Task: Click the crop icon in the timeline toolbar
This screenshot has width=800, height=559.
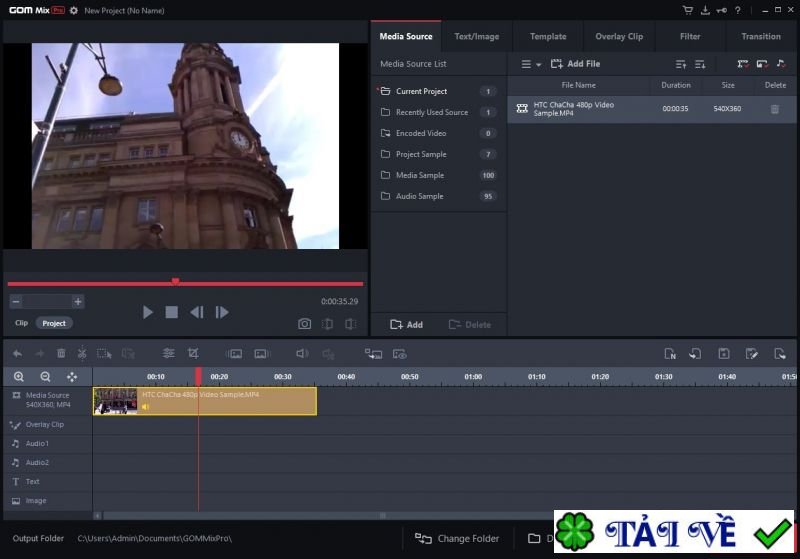Action: coord(193,353)
